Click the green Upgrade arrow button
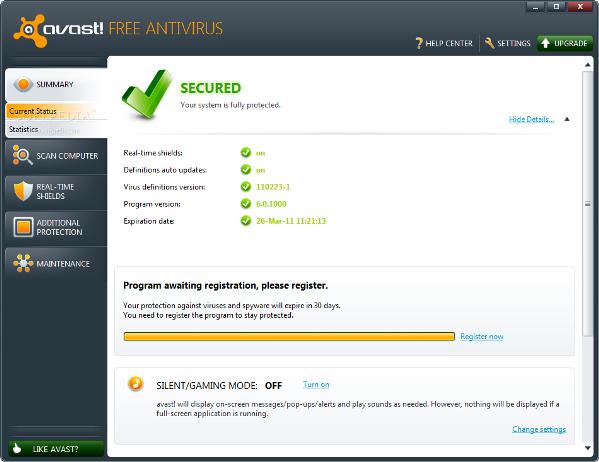 (565, 43)
